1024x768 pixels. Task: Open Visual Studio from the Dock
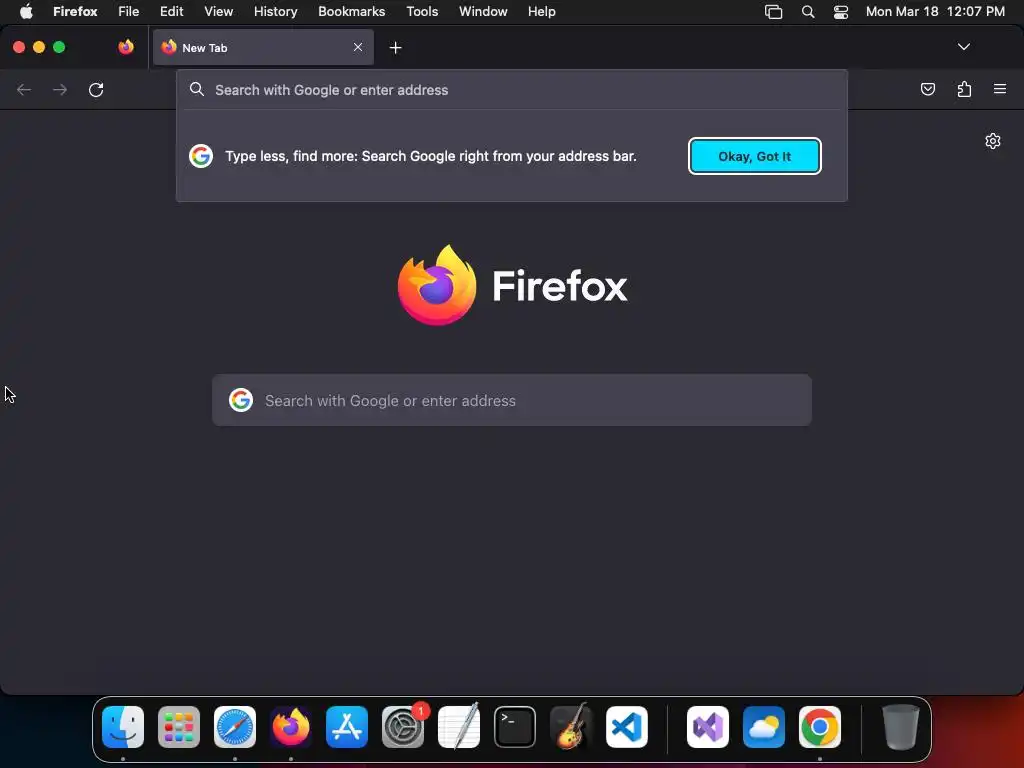[708, 727]
